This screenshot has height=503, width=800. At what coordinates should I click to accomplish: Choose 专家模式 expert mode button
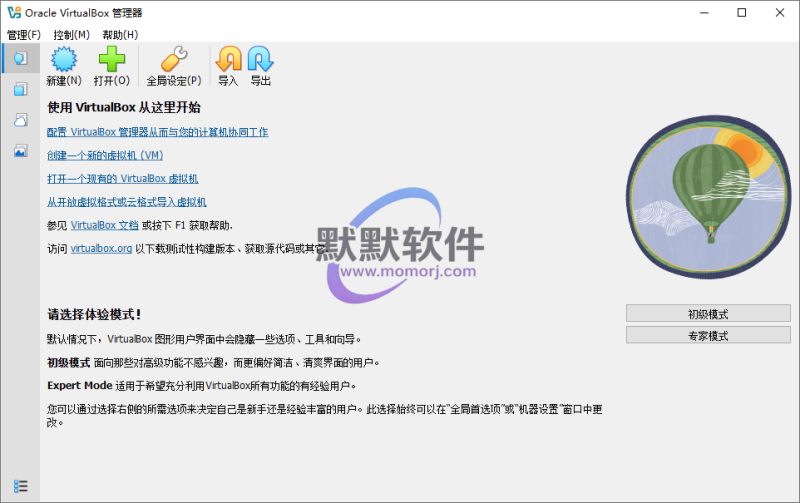(x=708, y=336)
